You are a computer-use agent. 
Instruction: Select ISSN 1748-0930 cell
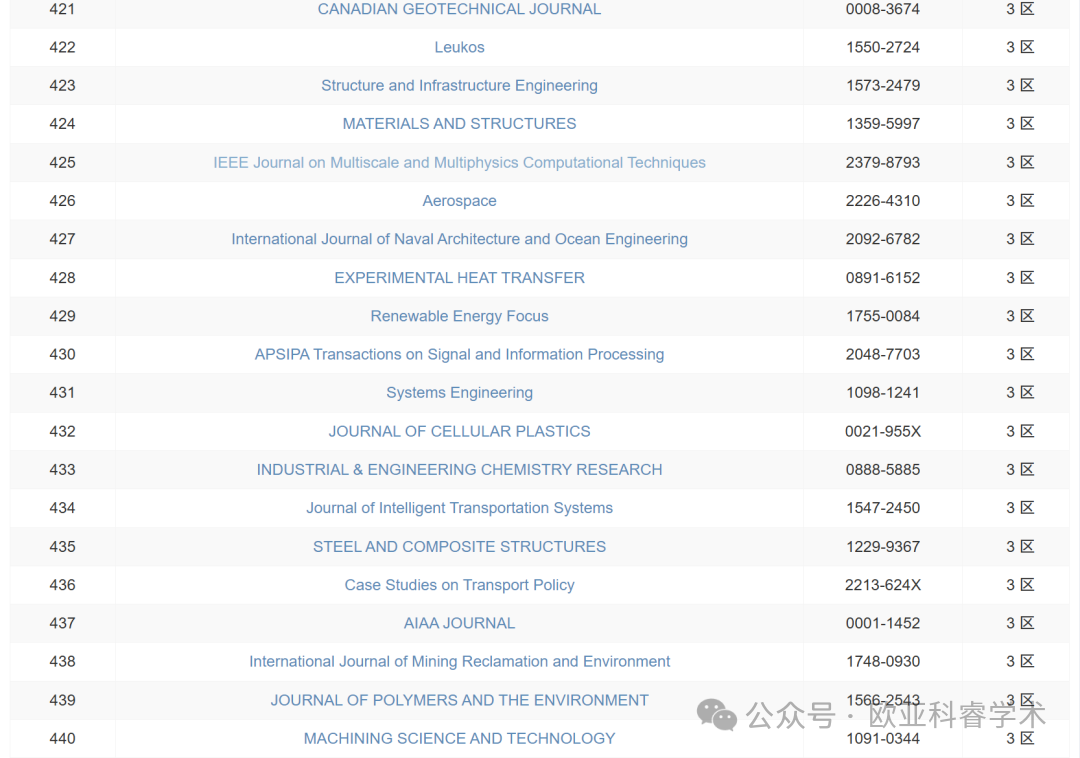pos(883,662)
